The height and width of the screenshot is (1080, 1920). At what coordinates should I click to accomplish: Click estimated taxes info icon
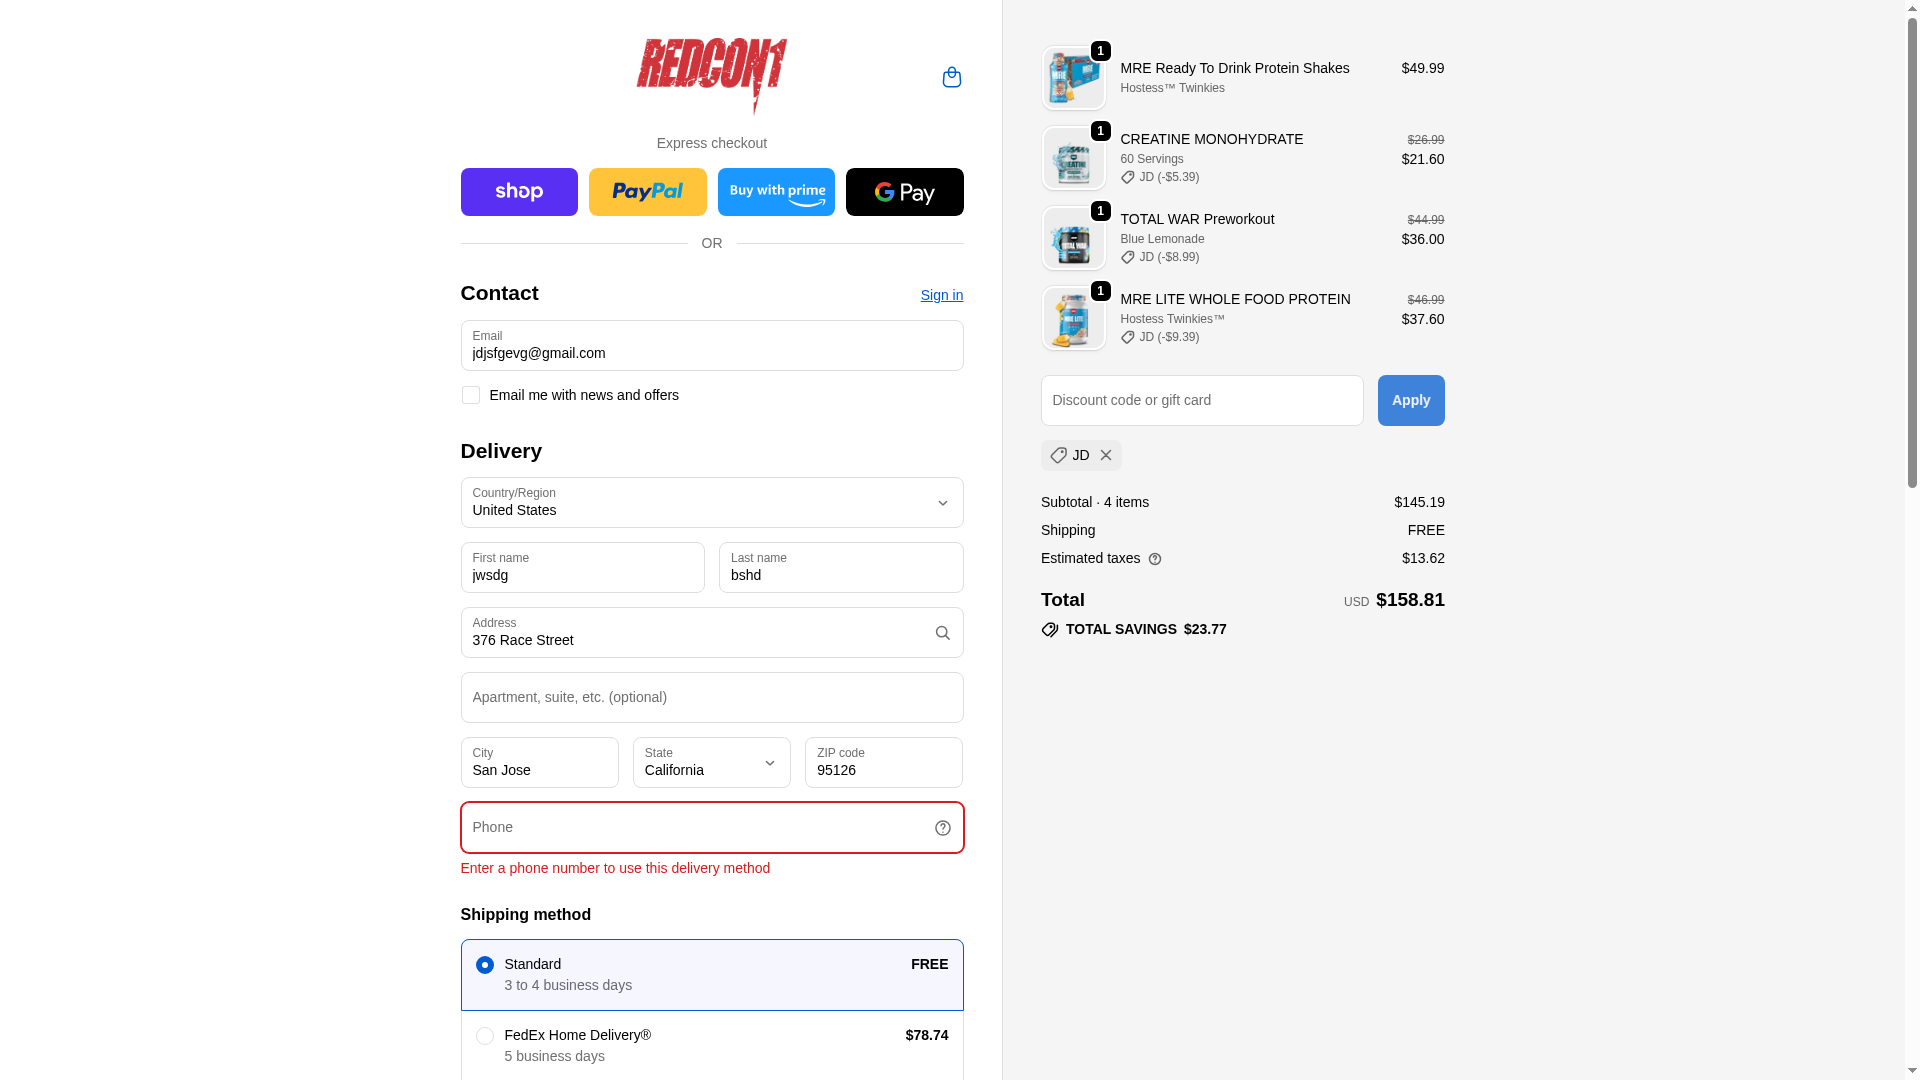1155,559
